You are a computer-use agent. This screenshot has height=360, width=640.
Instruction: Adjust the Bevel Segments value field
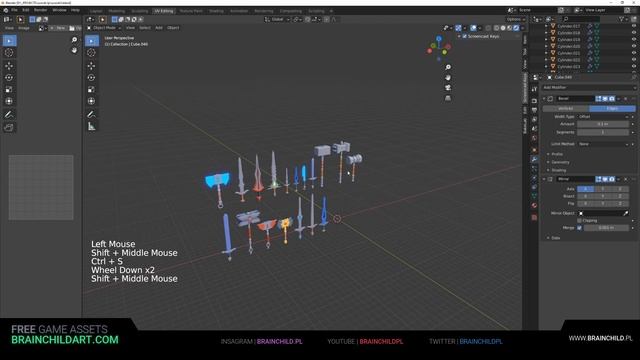point(603,132)
